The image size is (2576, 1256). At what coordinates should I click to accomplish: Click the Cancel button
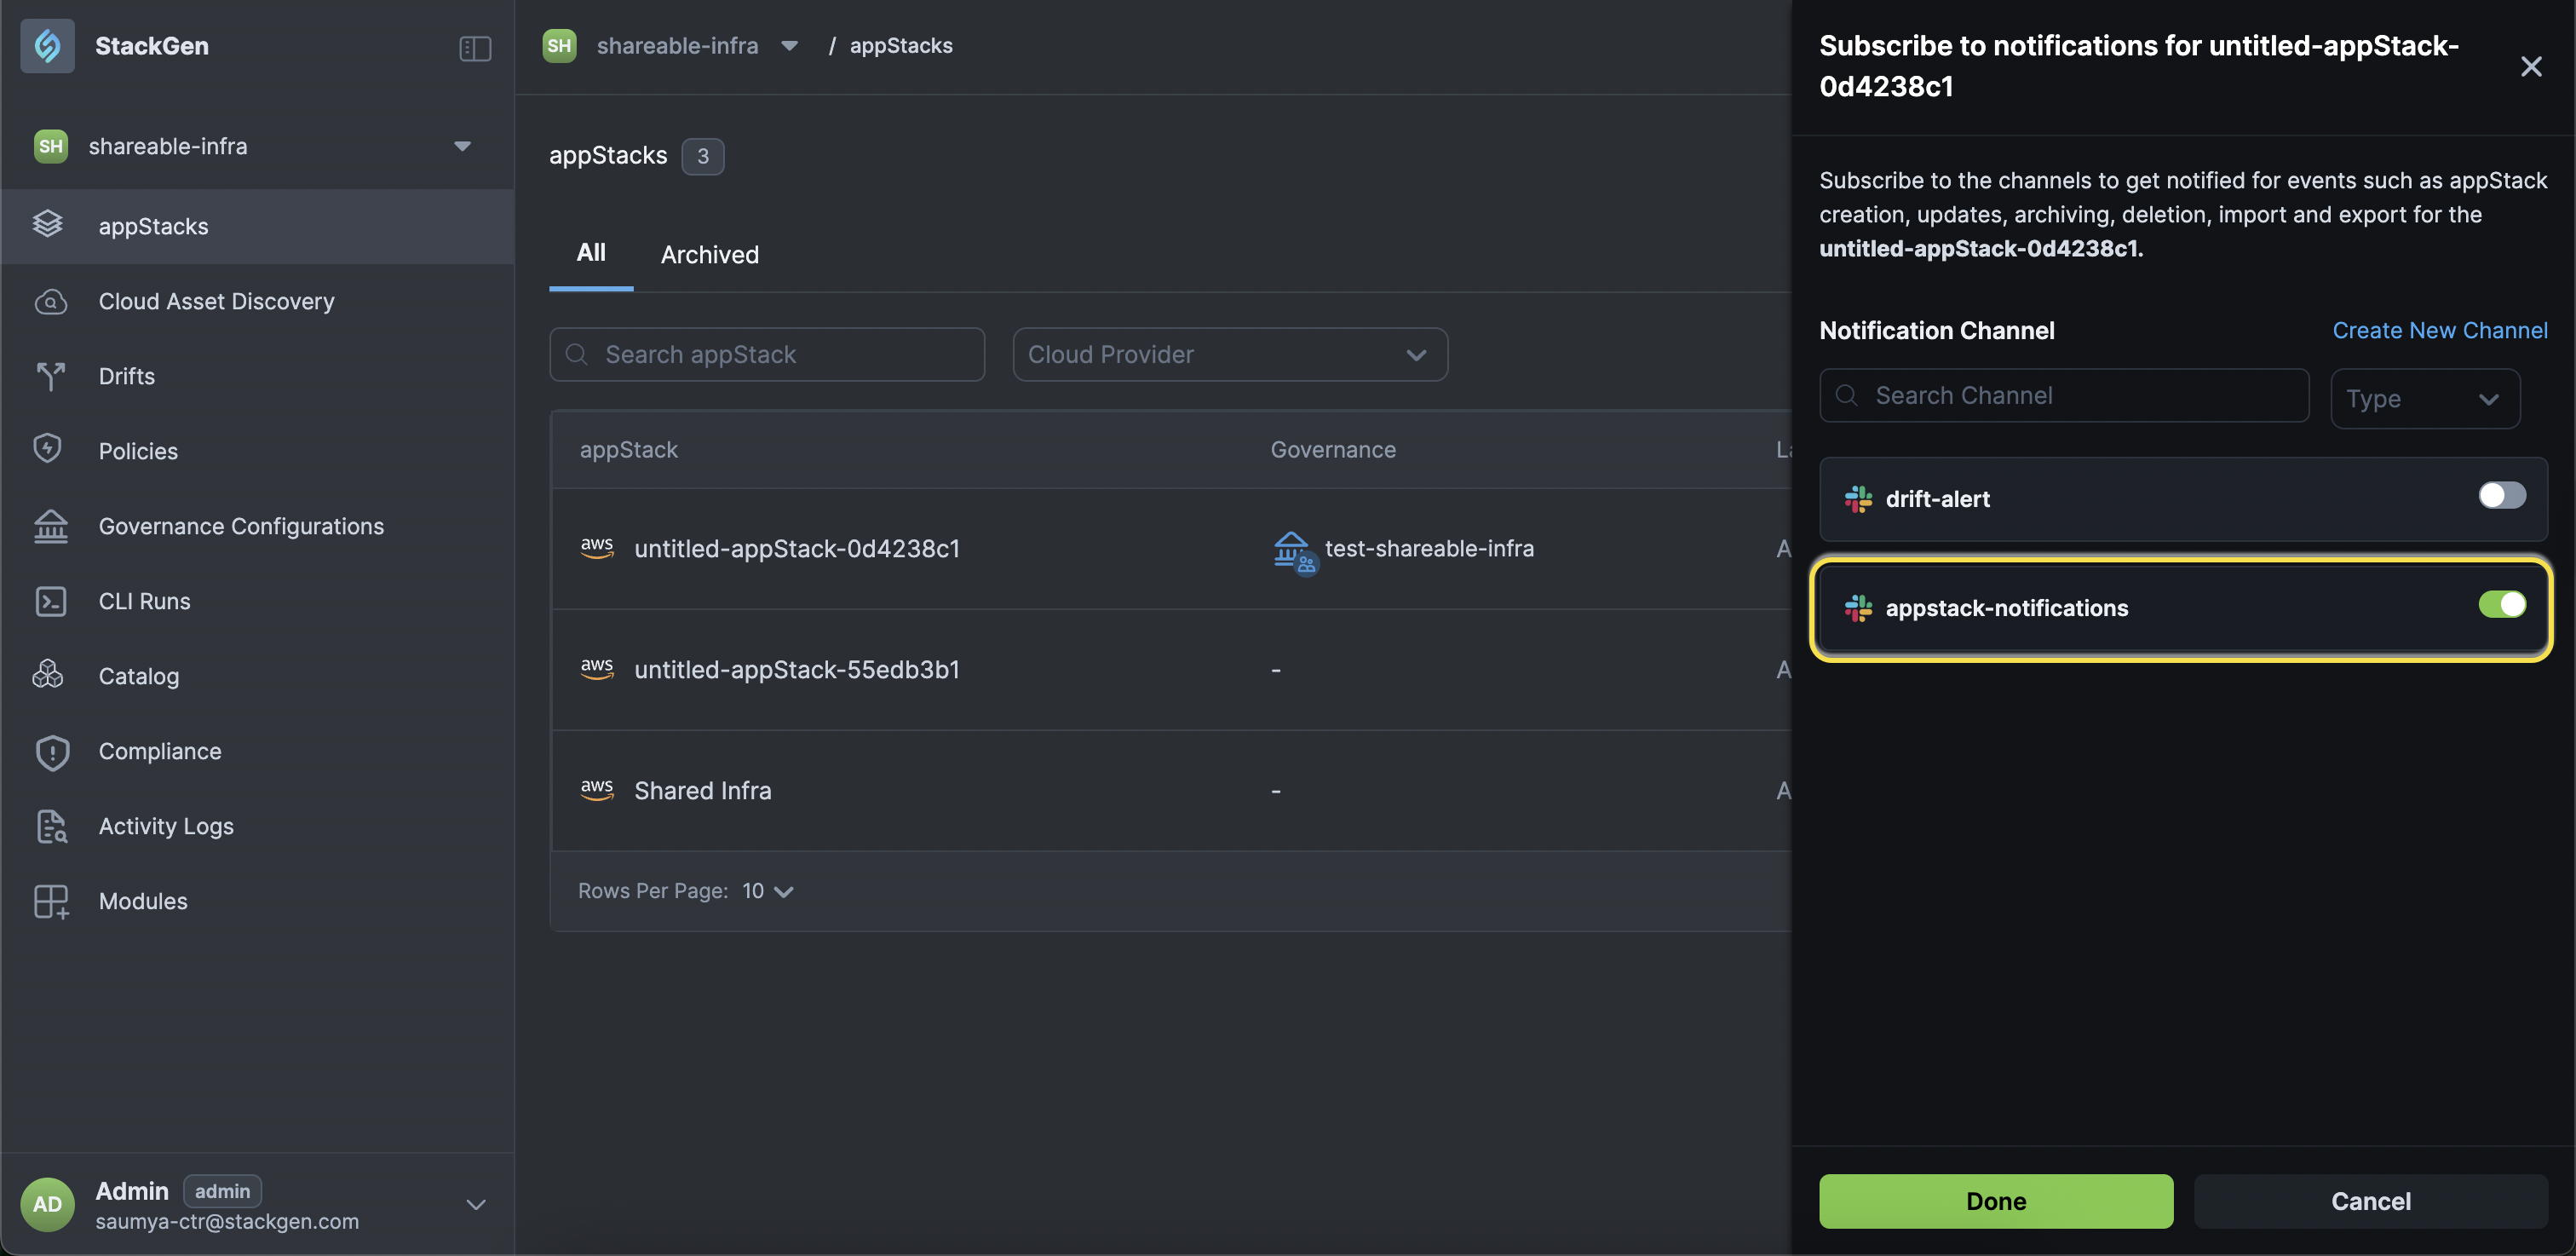point(2370,1200)
